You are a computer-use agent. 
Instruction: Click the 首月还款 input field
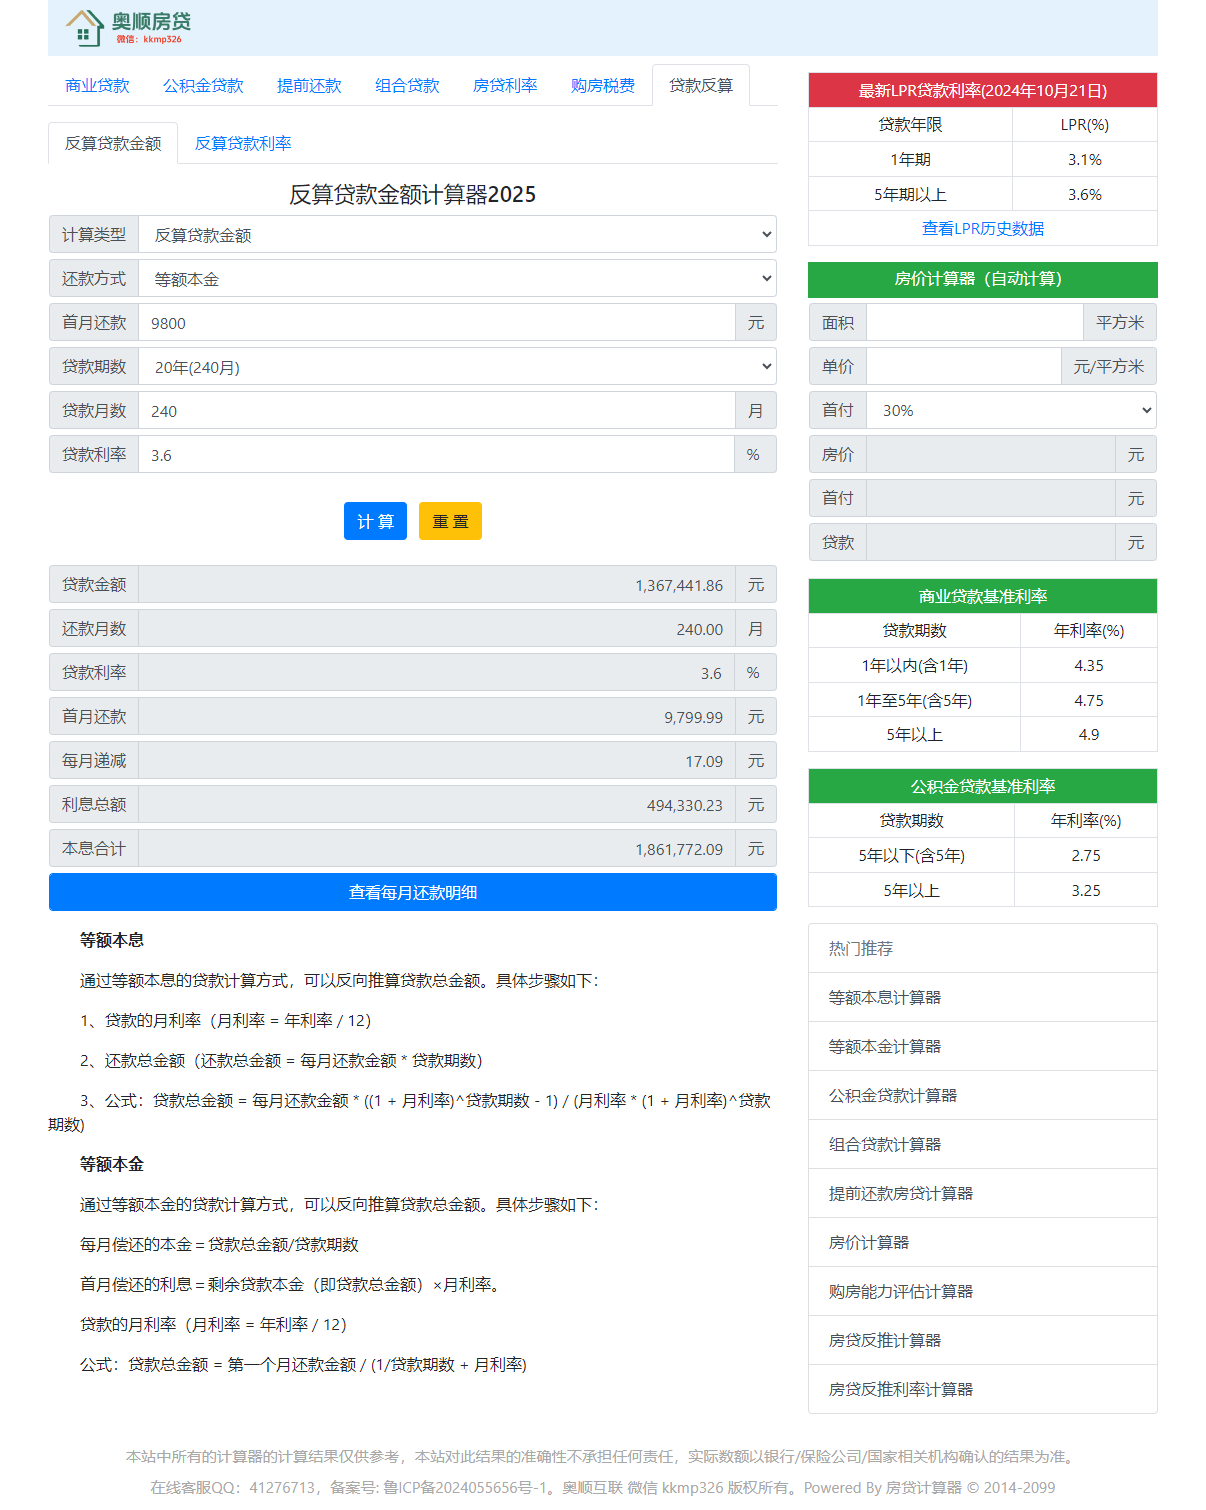pos(436,323)
